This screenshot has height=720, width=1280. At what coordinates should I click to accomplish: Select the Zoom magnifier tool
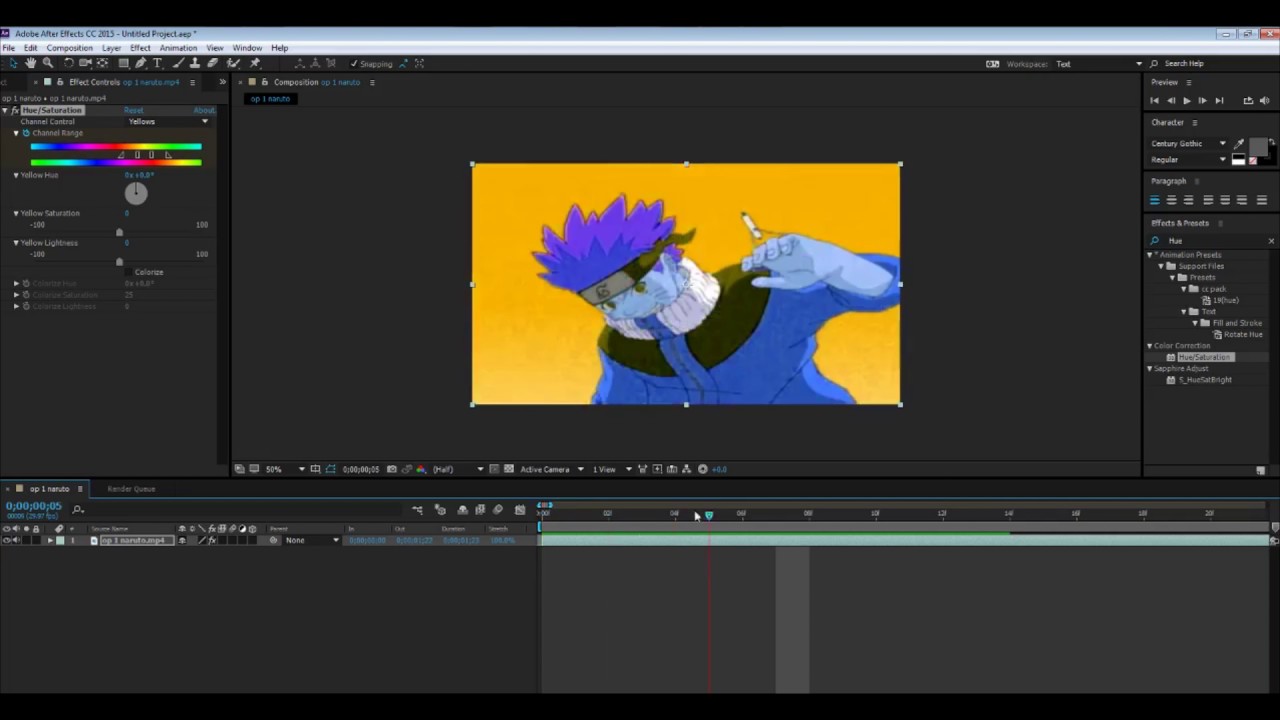tap(47, 63)
